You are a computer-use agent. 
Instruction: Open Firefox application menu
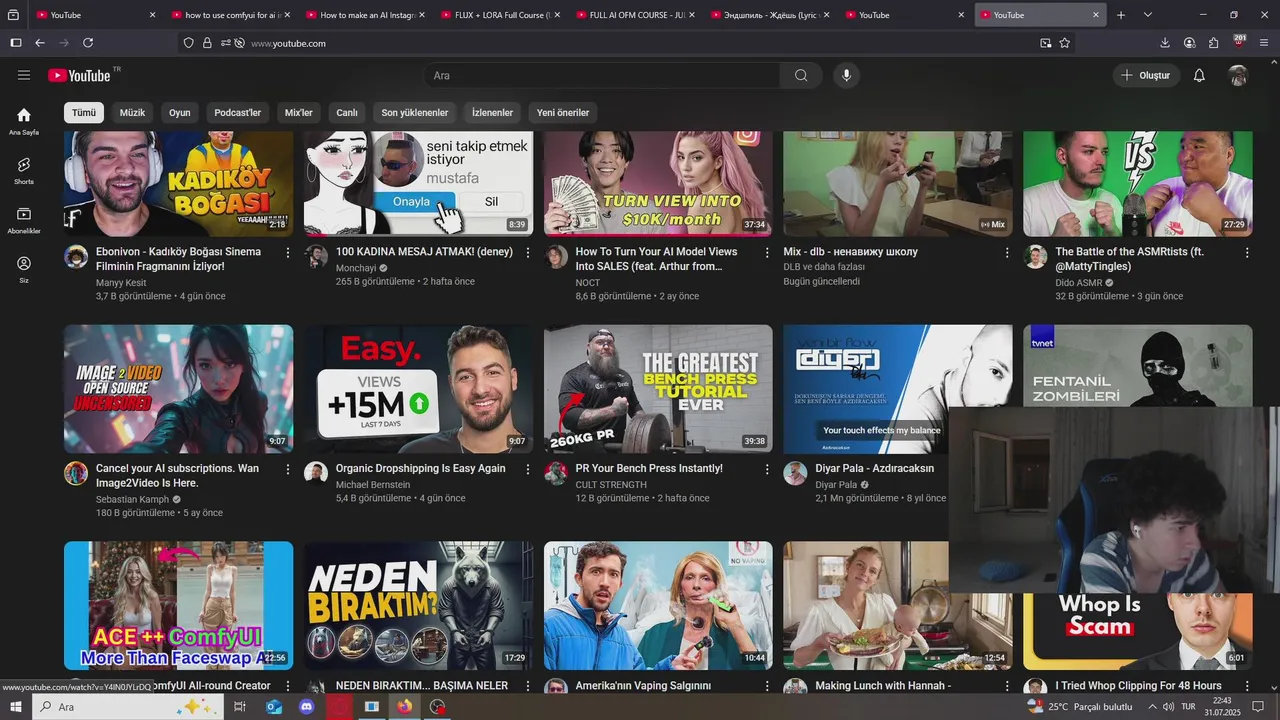click(x=1264, y=43)
